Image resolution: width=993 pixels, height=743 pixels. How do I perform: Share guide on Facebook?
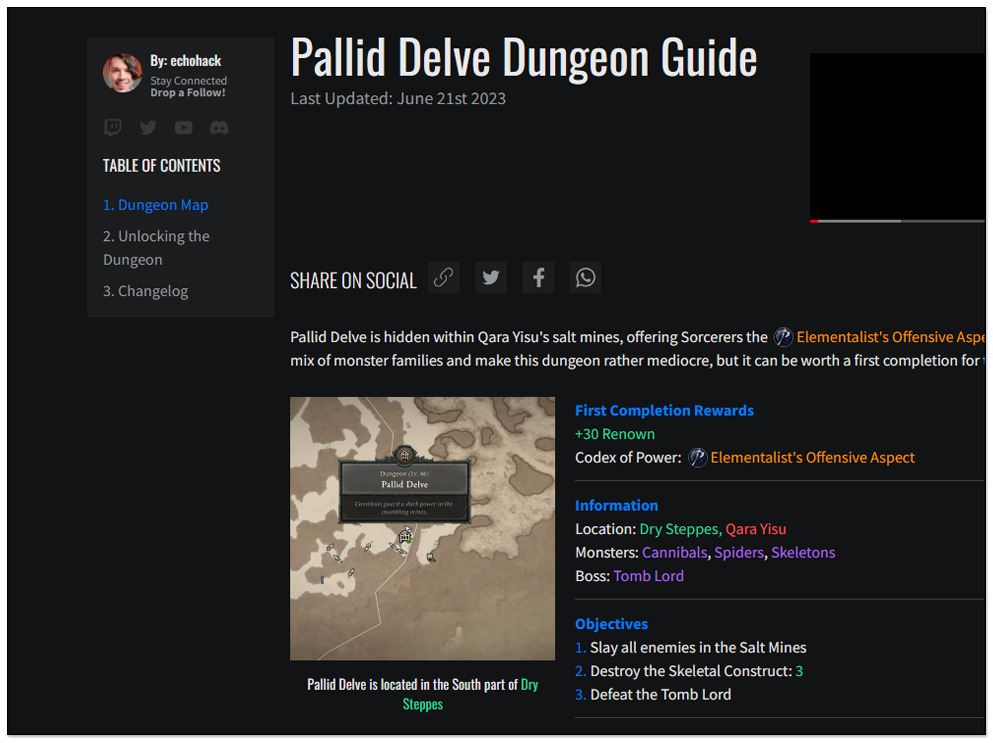[x=538, y=277]
